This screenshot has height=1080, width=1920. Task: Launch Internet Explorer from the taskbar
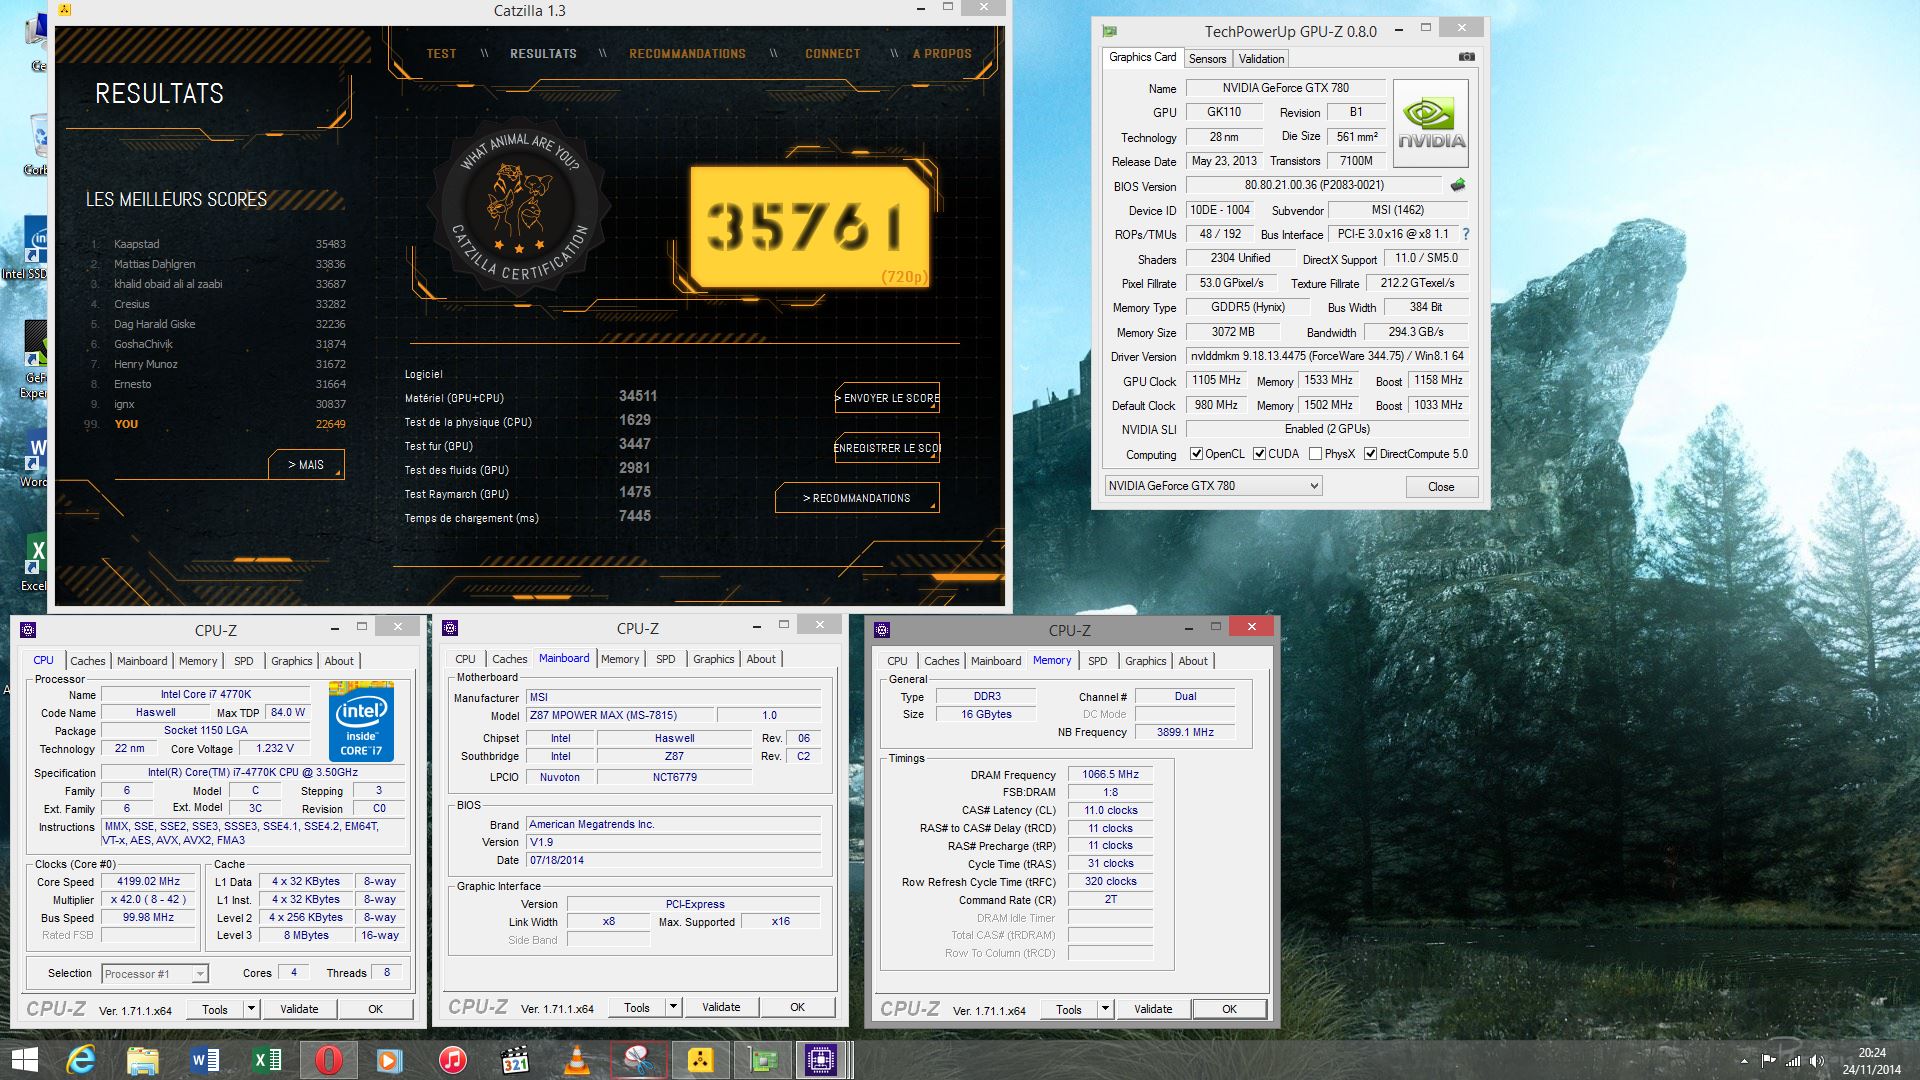point(81,1060)
